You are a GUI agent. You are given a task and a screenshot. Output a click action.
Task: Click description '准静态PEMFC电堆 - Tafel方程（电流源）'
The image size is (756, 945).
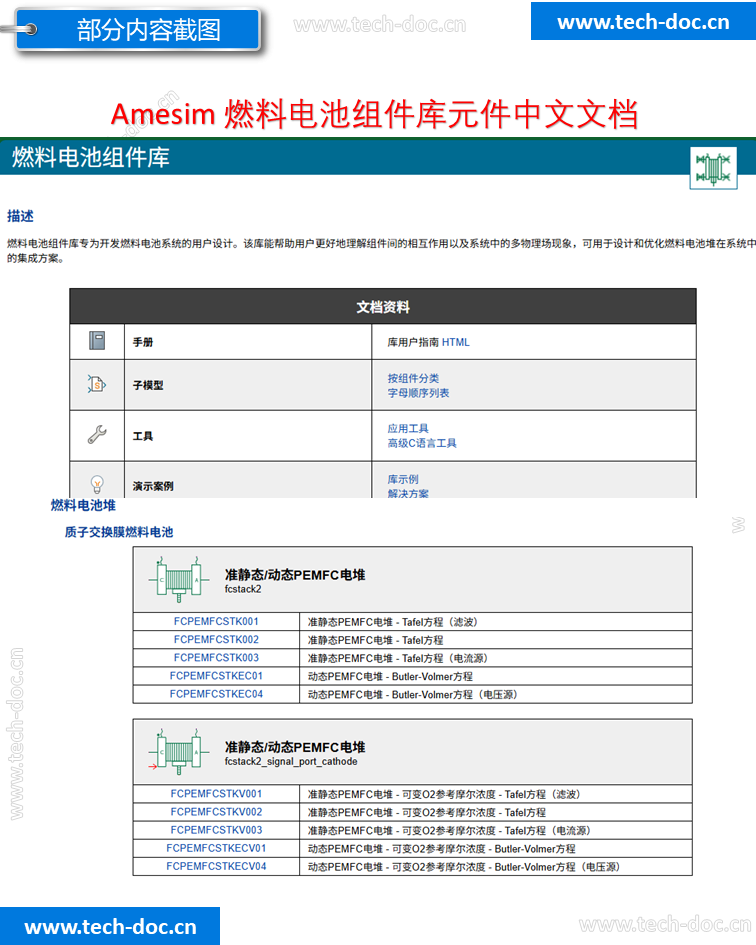[x=398, y=658]
